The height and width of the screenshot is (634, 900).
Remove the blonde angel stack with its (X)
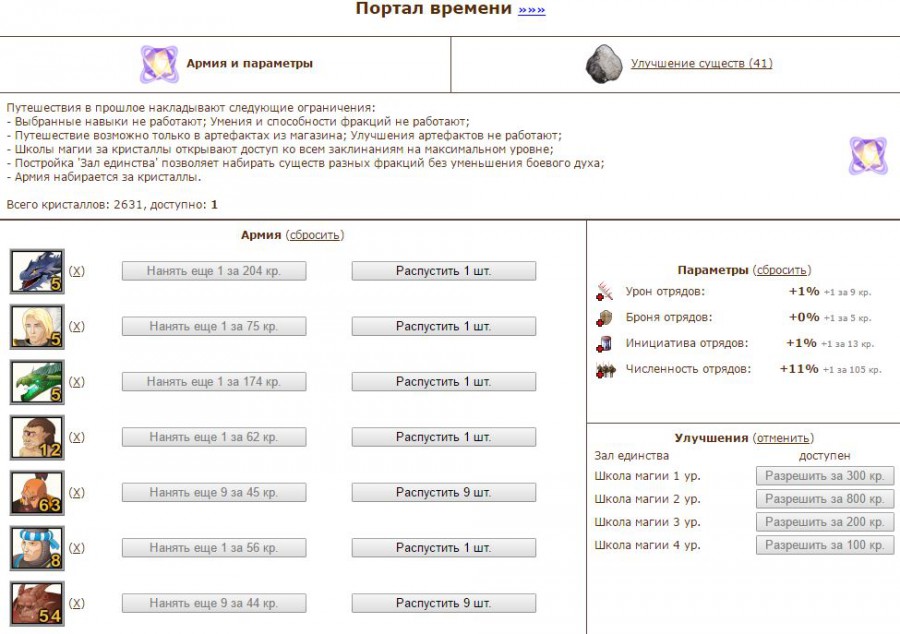[77, 326]
